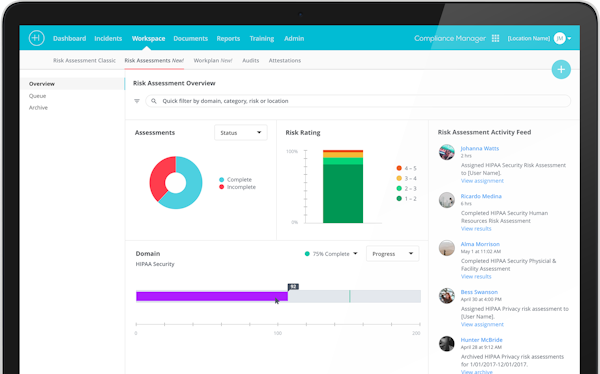Click the JM user avatar
600x374 pixels.
click(559, 38)
